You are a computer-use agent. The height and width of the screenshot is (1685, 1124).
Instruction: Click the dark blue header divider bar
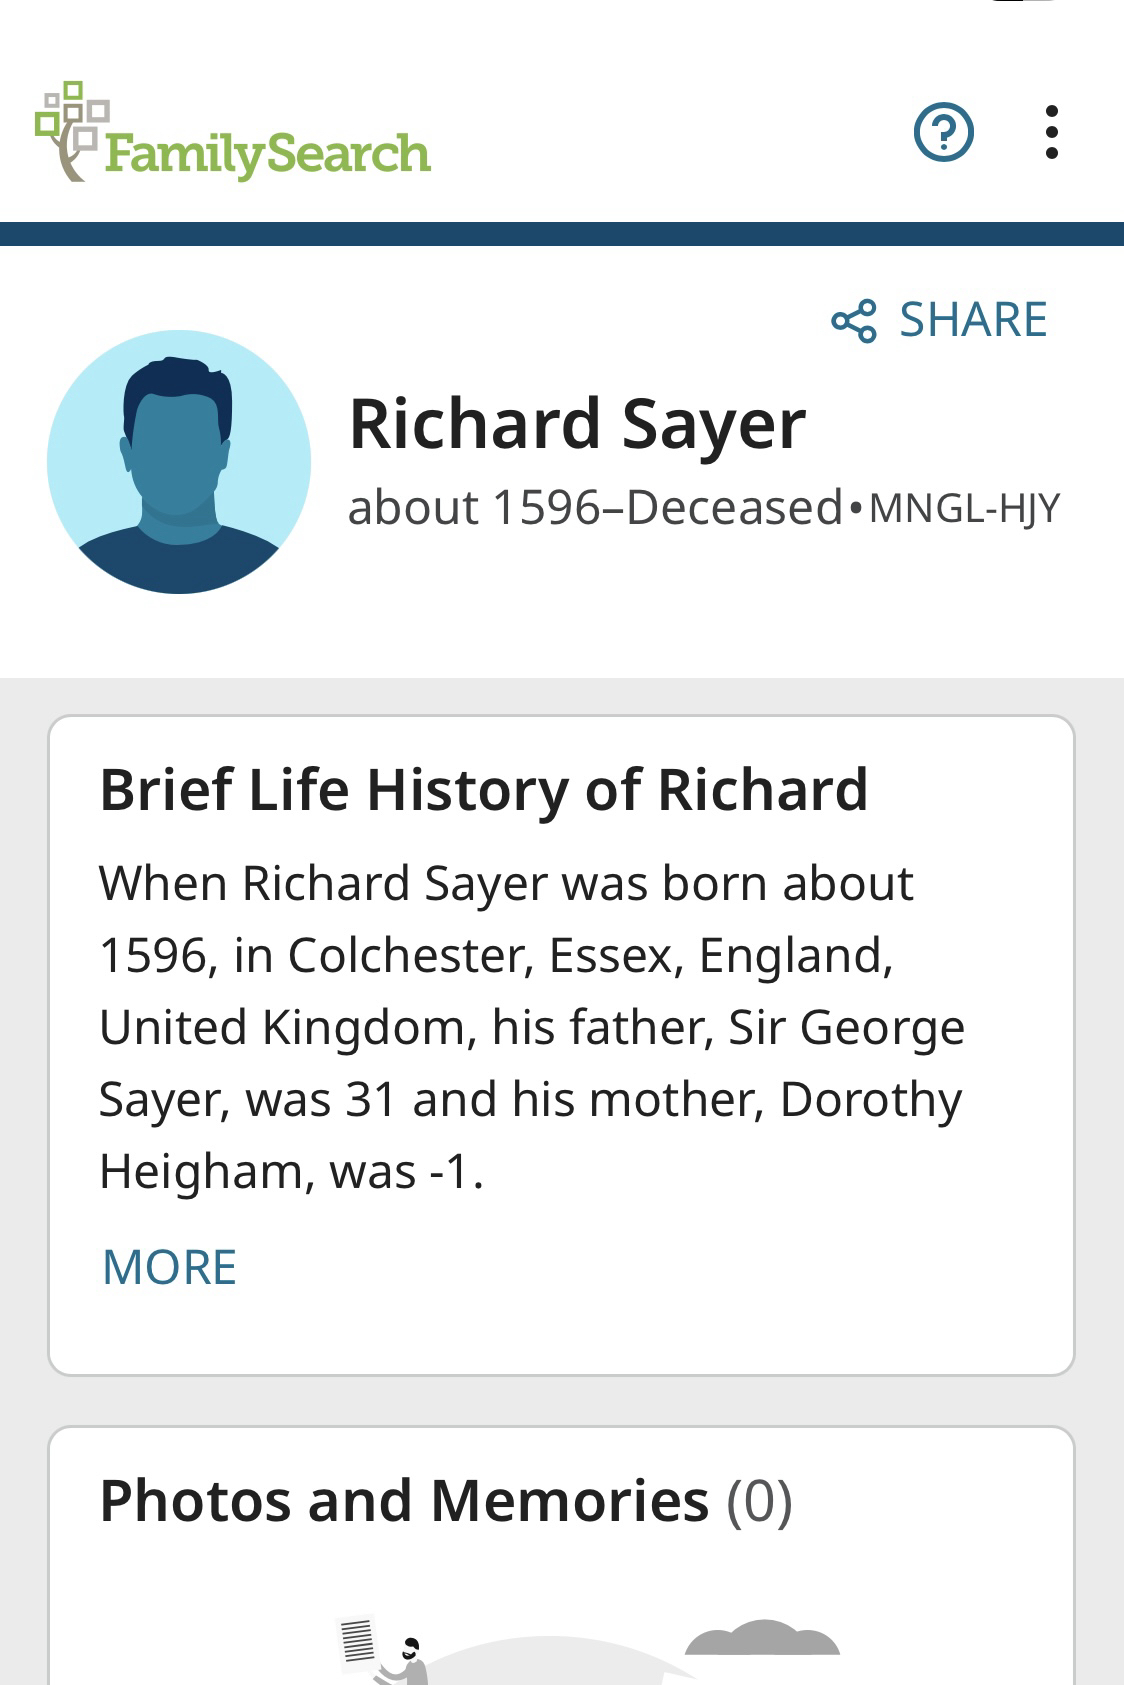point(562,234)
